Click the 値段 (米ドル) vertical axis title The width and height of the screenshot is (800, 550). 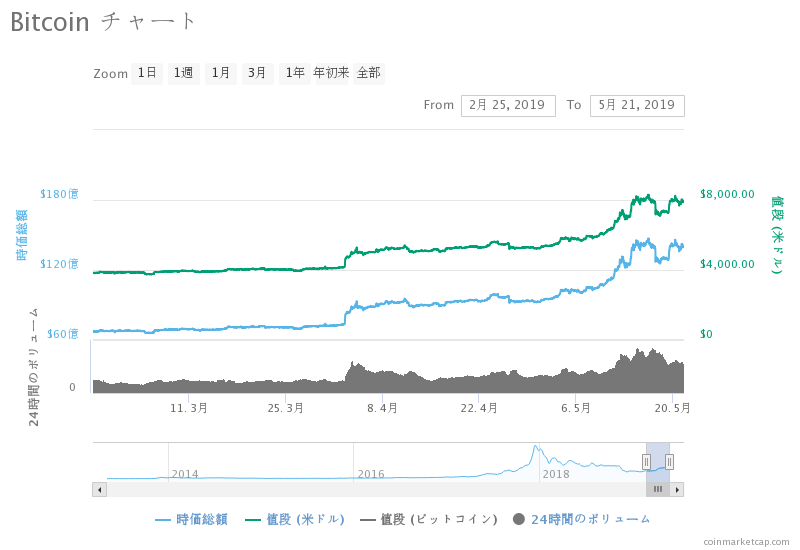[x=777, y=235]
